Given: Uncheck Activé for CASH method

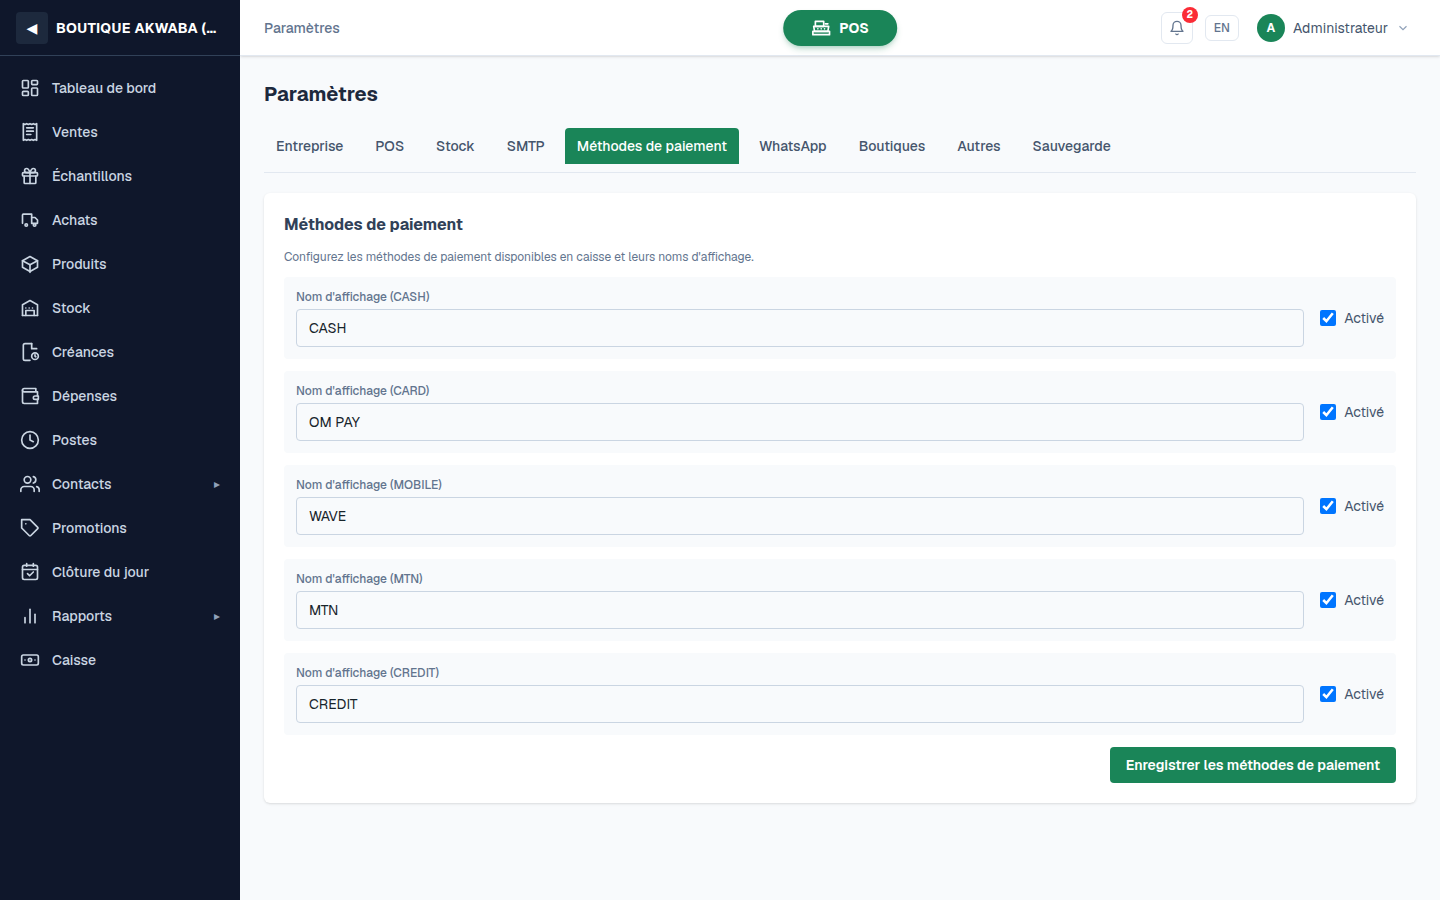Looking at the screenshot, I should click(x=1328, y=318).
